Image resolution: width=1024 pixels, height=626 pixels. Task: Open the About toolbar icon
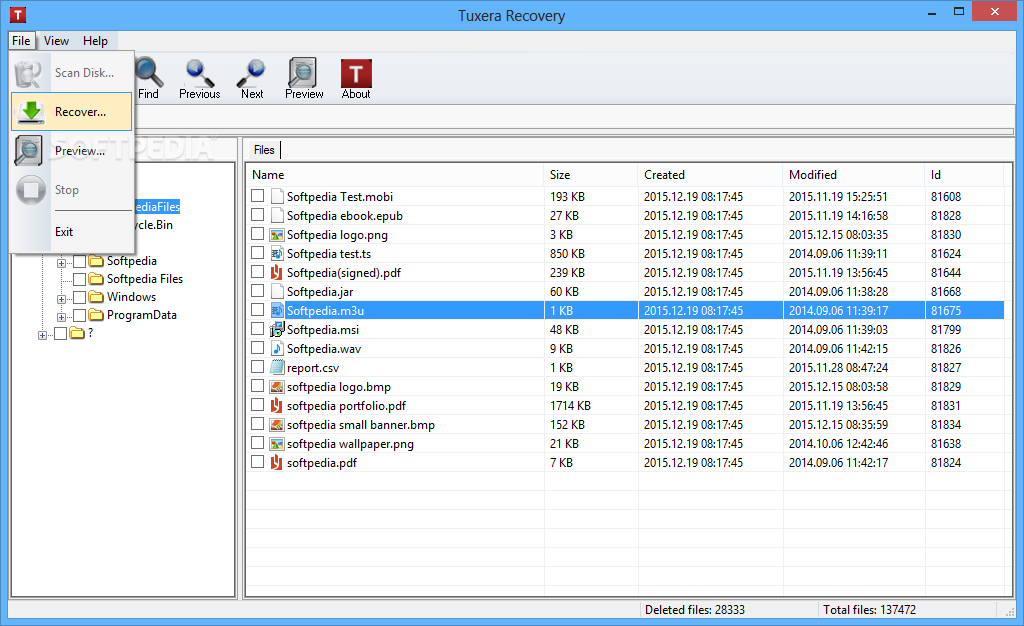coord(356,73)
